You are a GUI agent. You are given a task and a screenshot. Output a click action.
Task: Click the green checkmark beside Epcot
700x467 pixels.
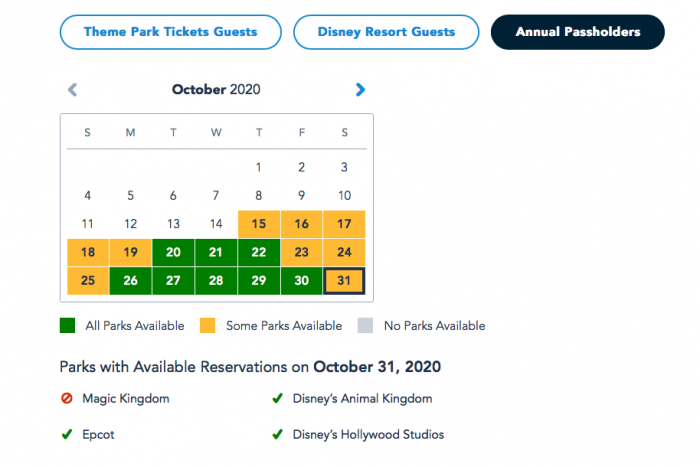(x=67, y=434)
